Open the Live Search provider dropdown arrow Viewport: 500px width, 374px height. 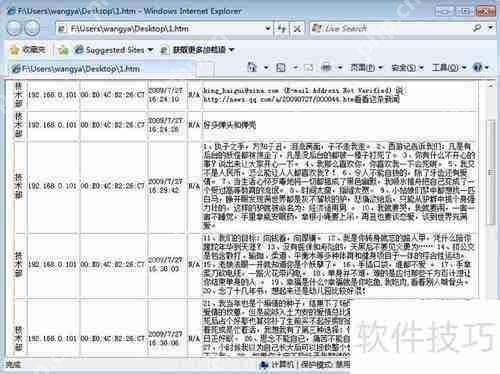tap(490, 28)
